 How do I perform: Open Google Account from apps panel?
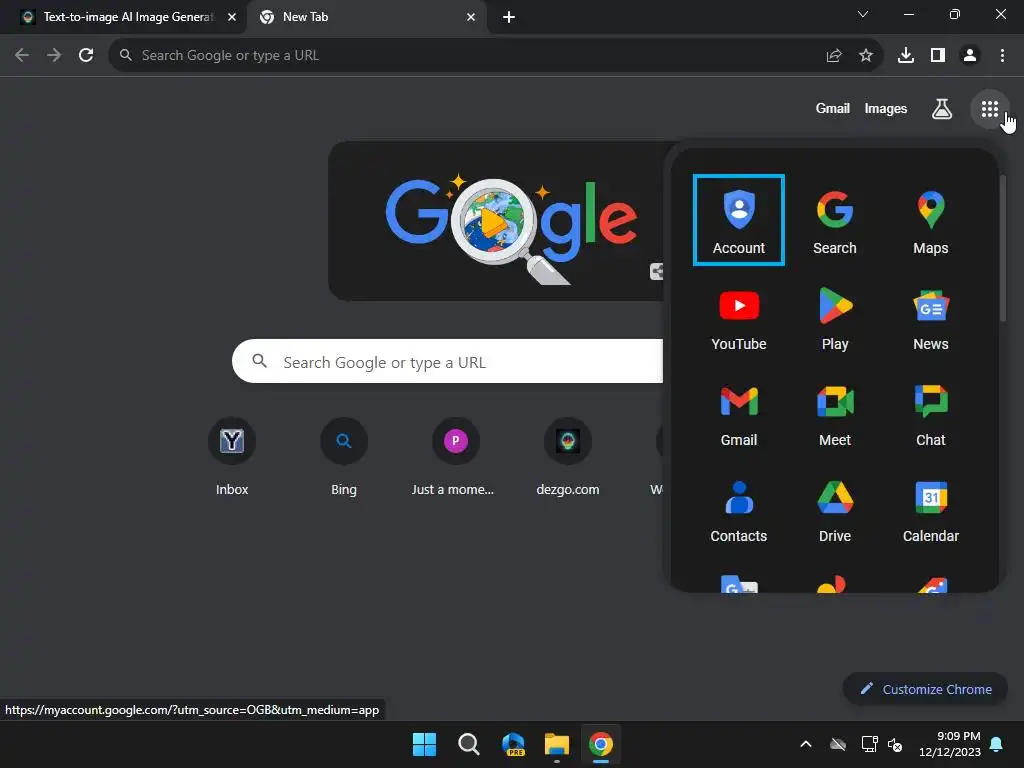[x=739, y=220]
